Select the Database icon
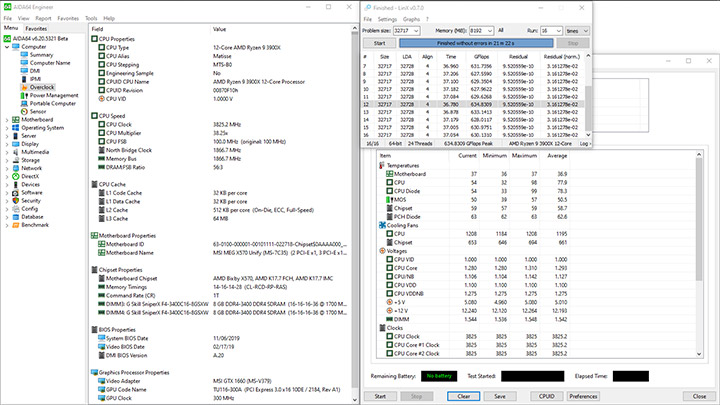Image resolution: width=720 pixels, height=405 pixels. click(x=16, y=217)
